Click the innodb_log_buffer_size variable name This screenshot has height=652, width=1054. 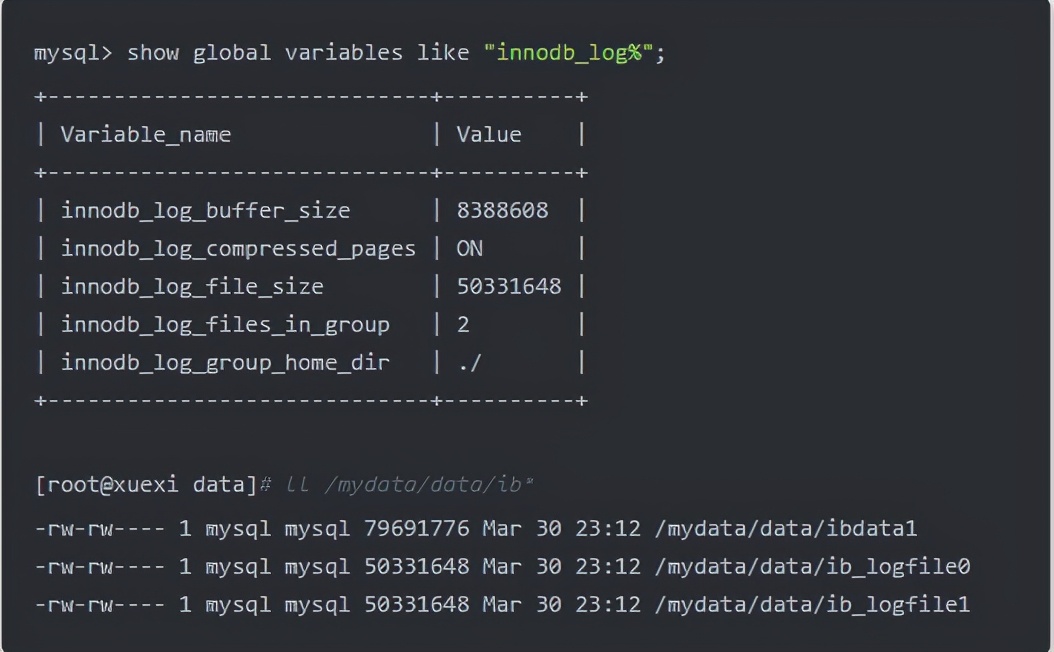[x=206, y=211]
